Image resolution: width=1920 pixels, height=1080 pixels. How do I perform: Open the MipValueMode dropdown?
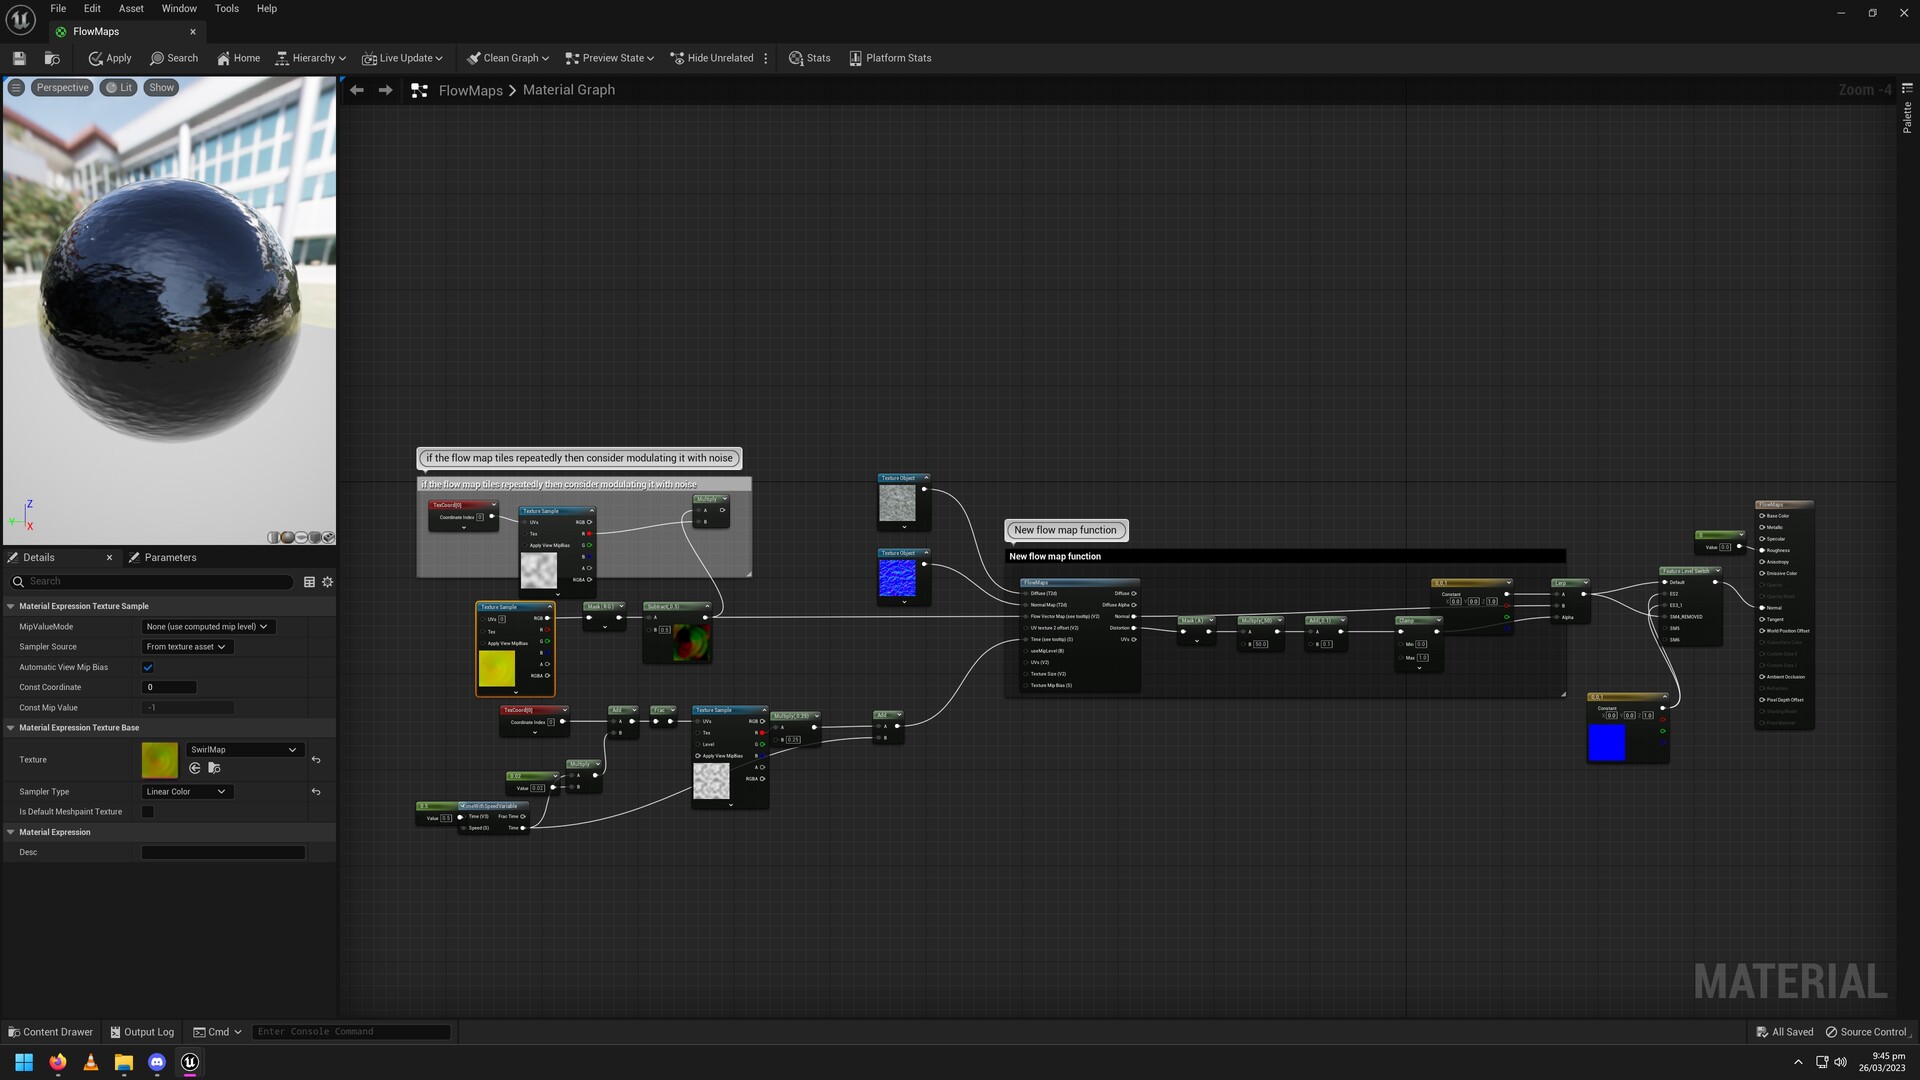click(x=206, y=626)
